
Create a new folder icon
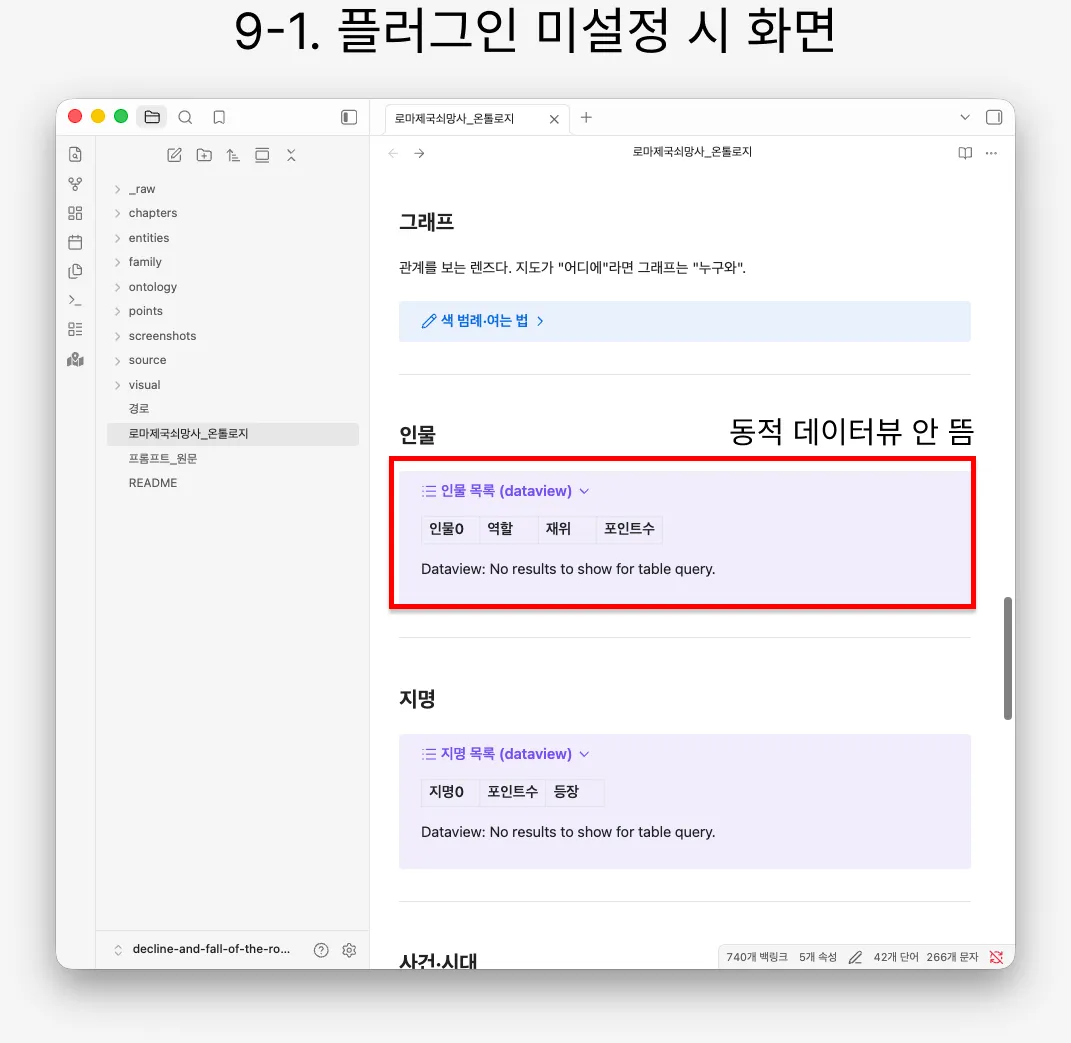click(204, 155)
